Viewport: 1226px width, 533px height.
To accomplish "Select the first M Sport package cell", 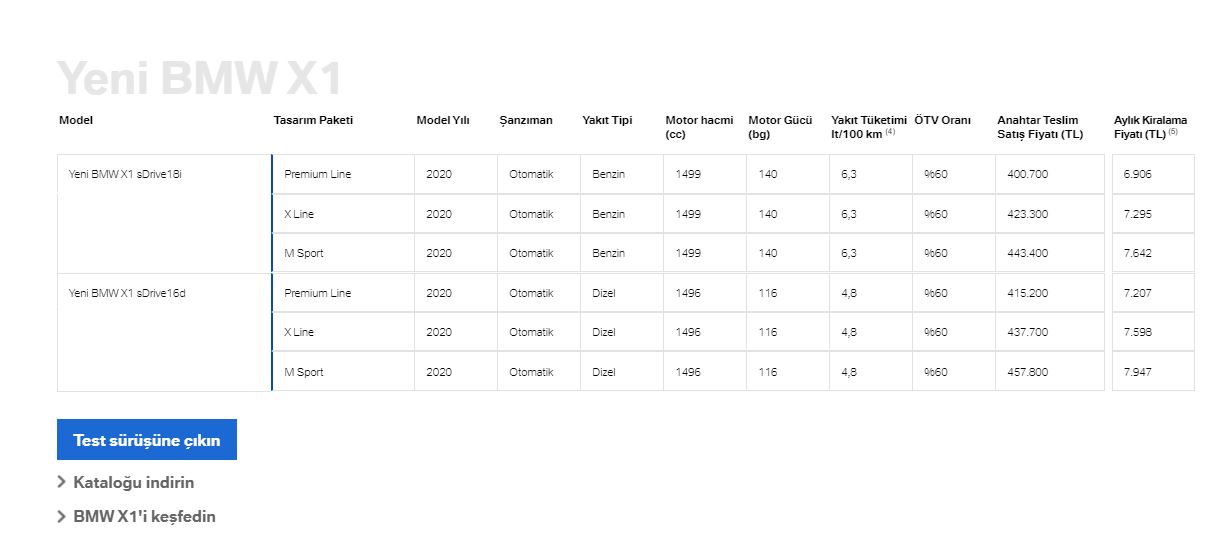I will 343,253.
